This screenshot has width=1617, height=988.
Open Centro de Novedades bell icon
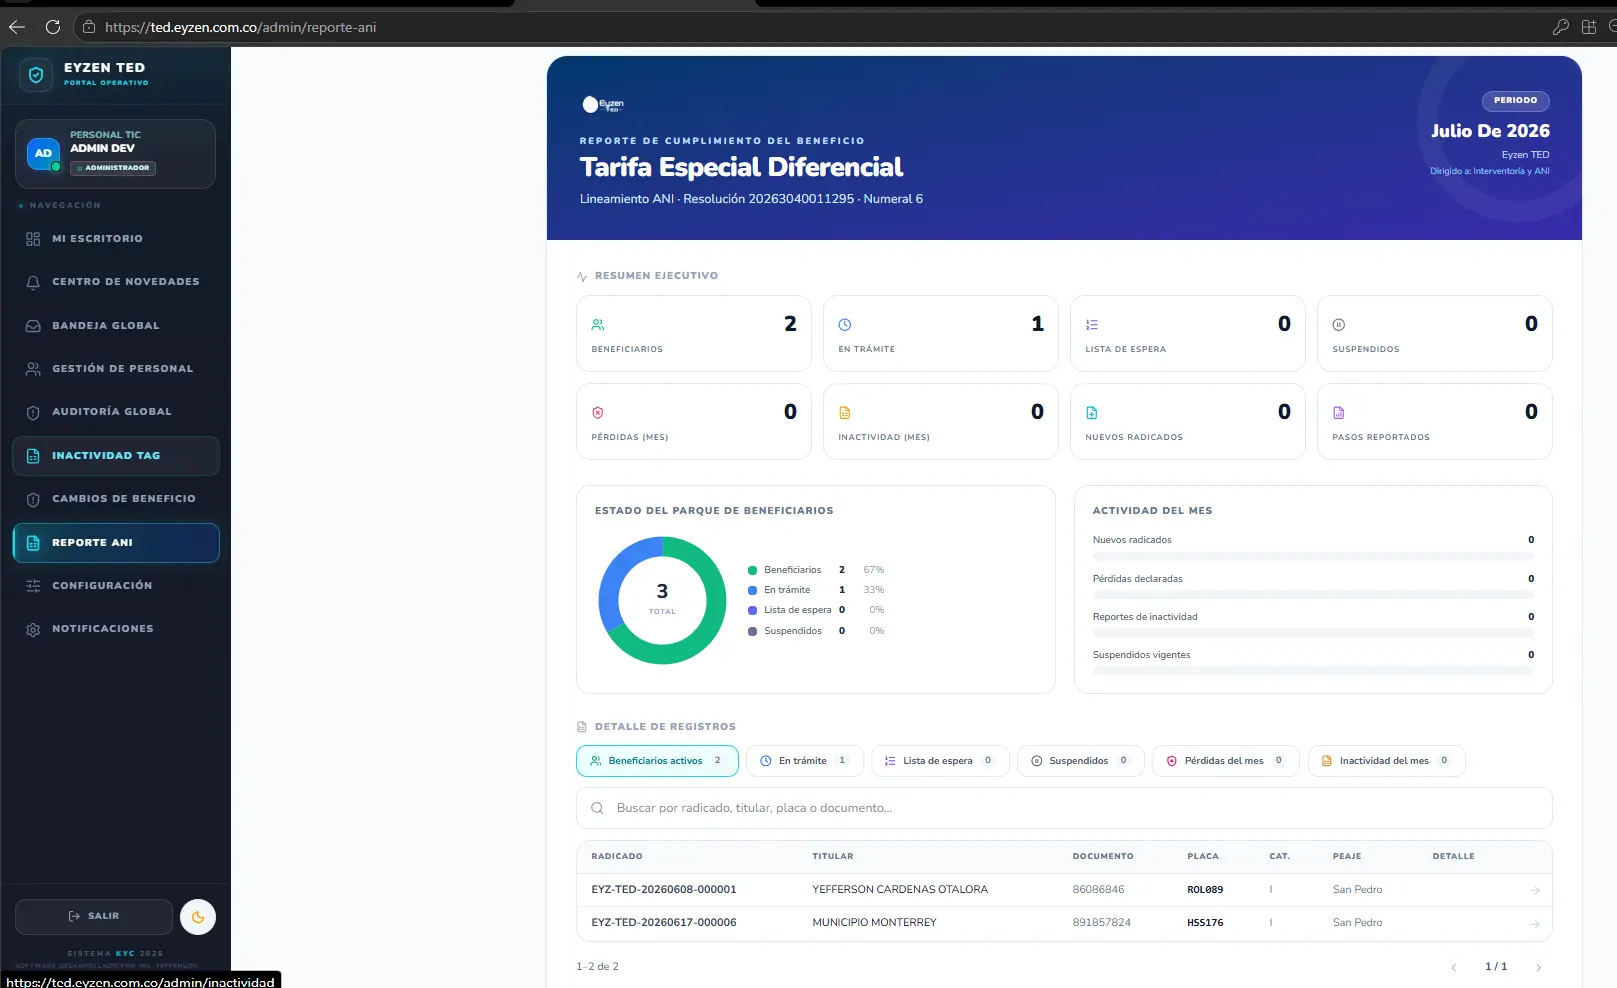pos(33,282)
